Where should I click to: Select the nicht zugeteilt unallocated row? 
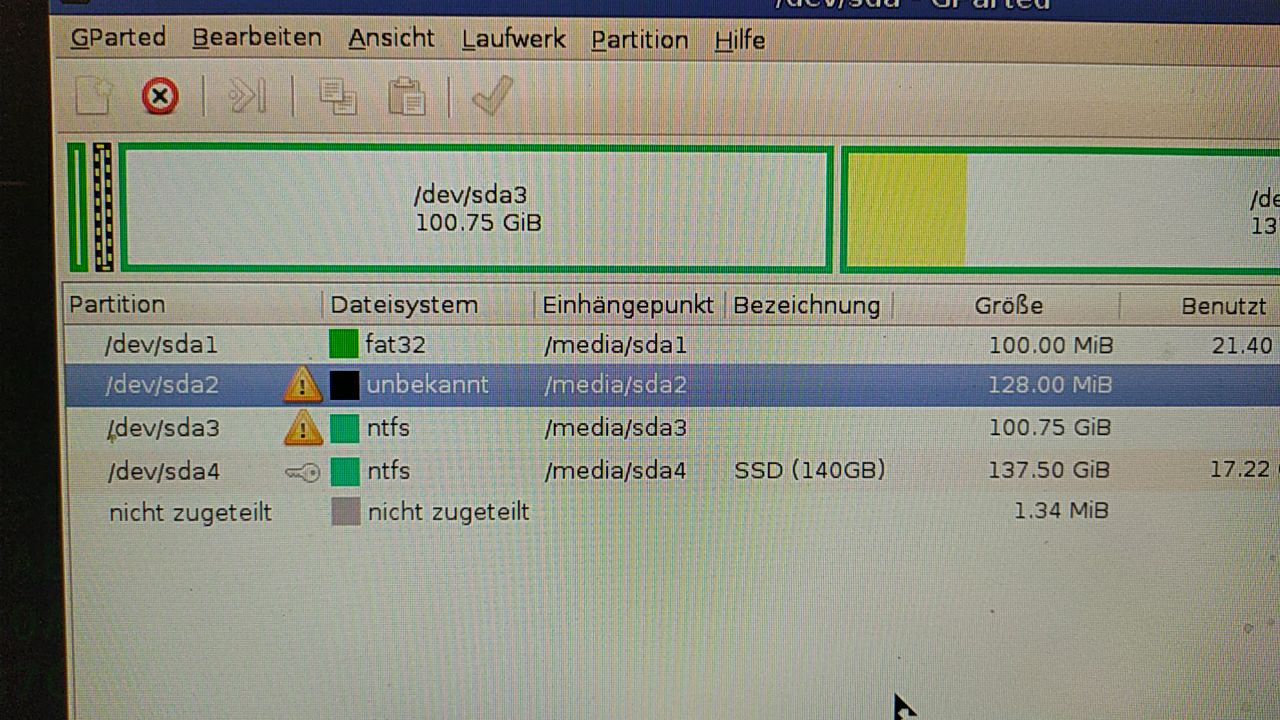coord(672,512)
